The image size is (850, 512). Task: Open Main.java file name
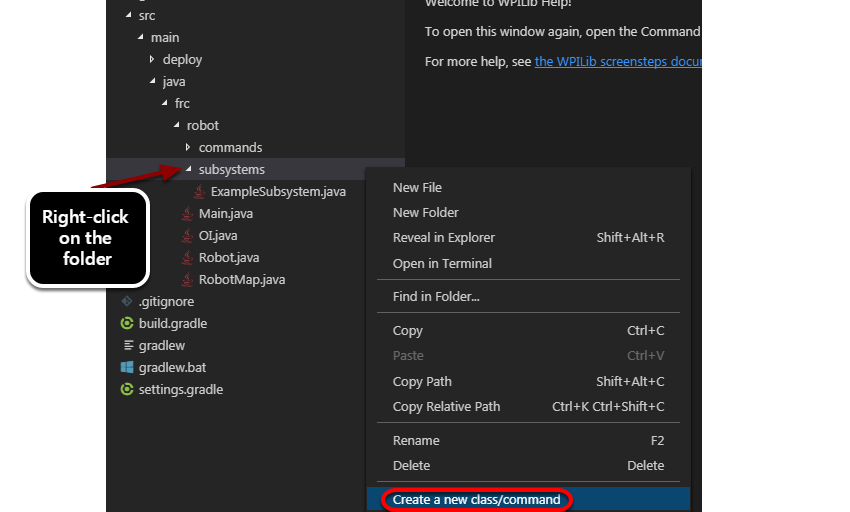(226, 214)
